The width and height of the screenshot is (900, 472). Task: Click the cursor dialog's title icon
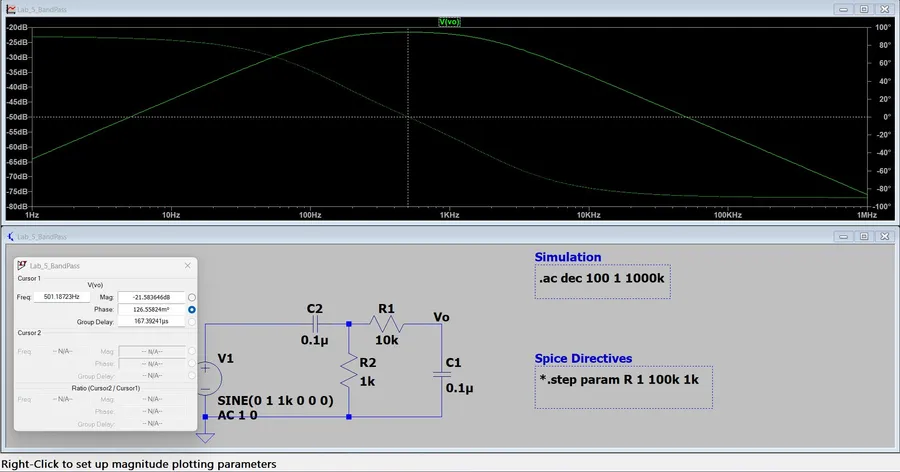[x=22, y=265]
